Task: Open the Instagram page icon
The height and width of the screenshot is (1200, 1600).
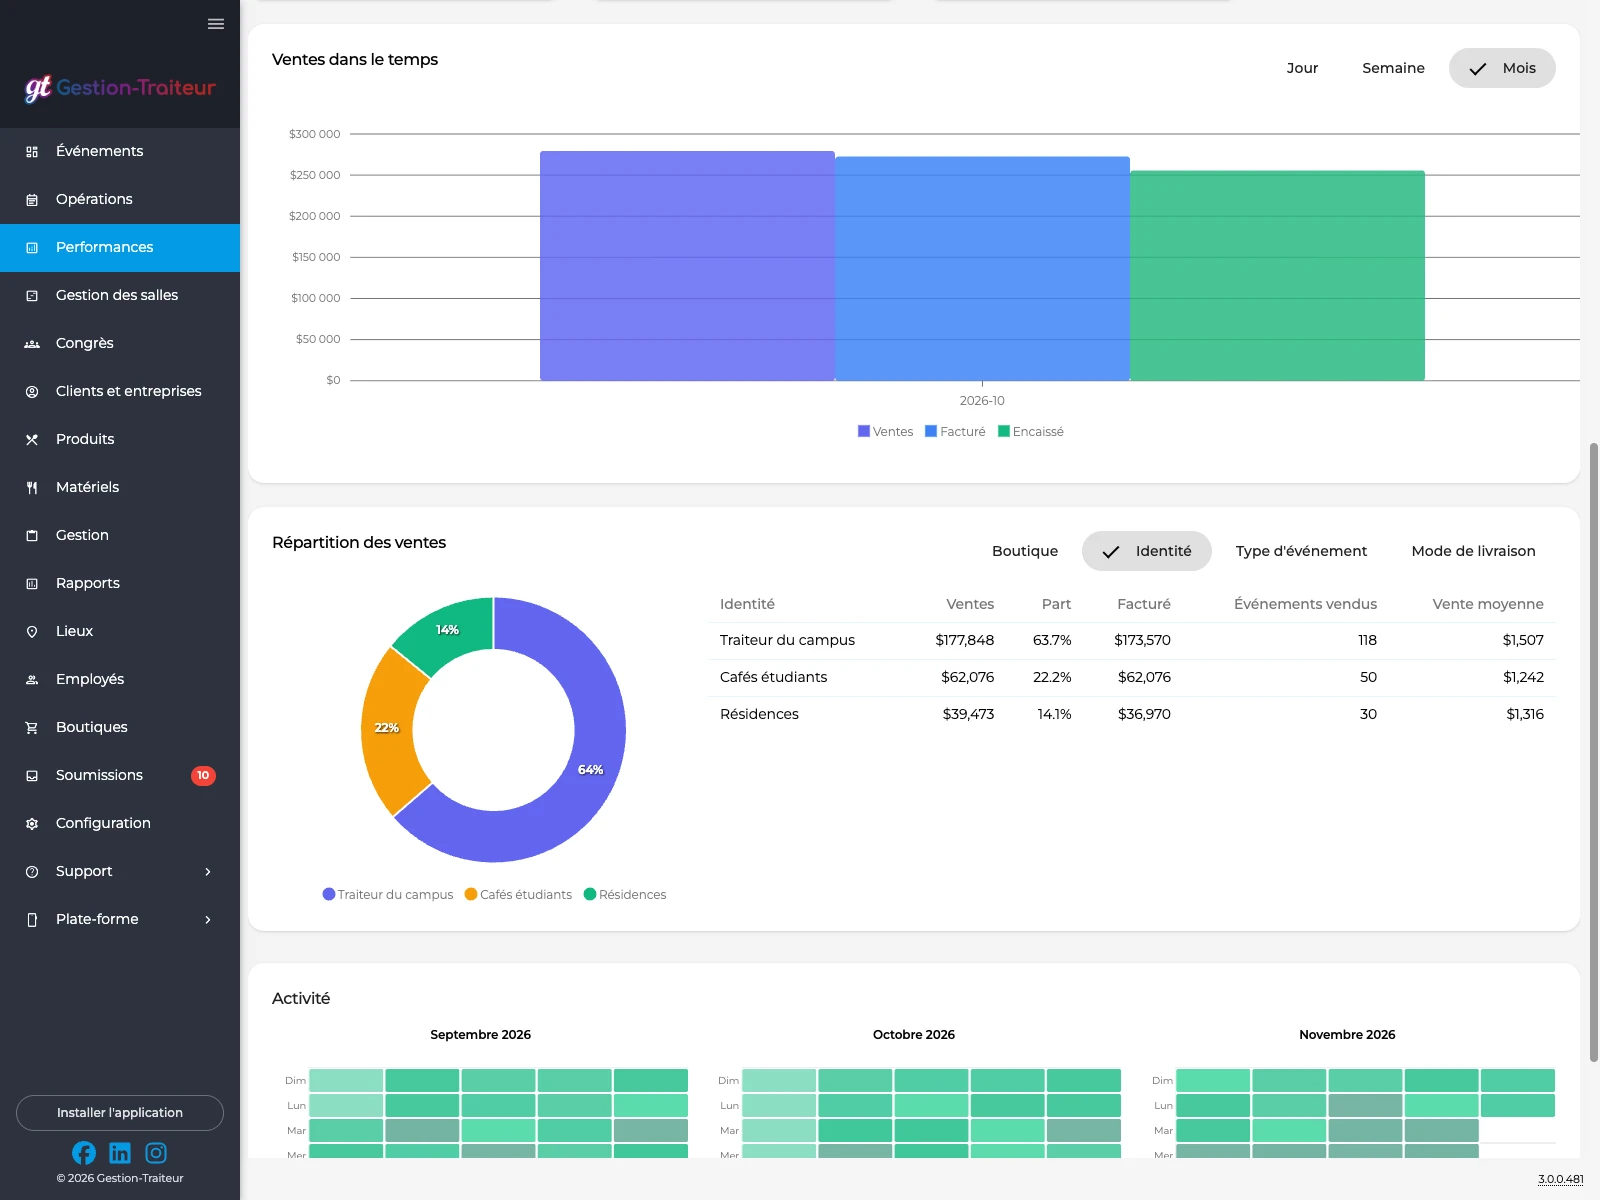Action: click(156, 1153)
